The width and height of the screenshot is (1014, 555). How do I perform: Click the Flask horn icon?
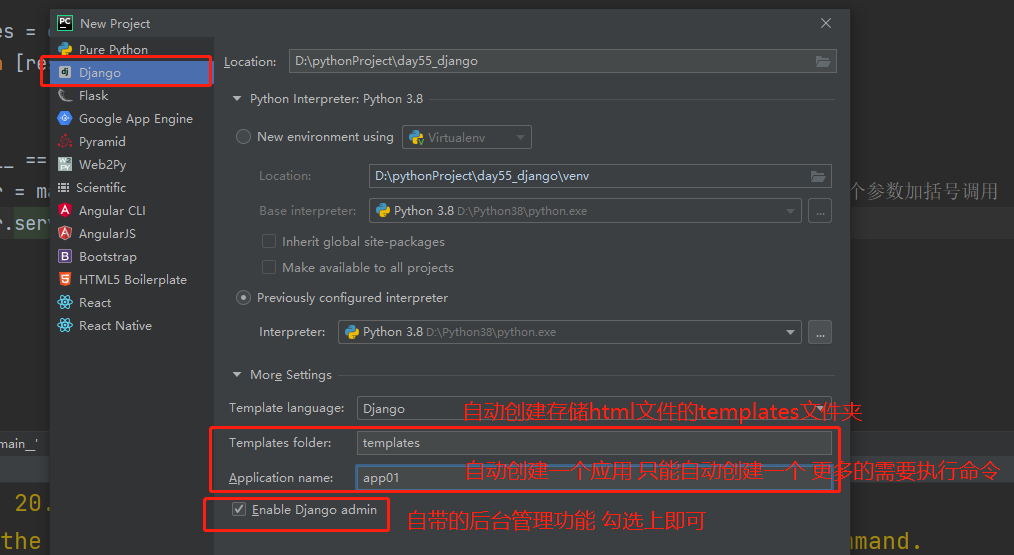[x=65, y=96]
